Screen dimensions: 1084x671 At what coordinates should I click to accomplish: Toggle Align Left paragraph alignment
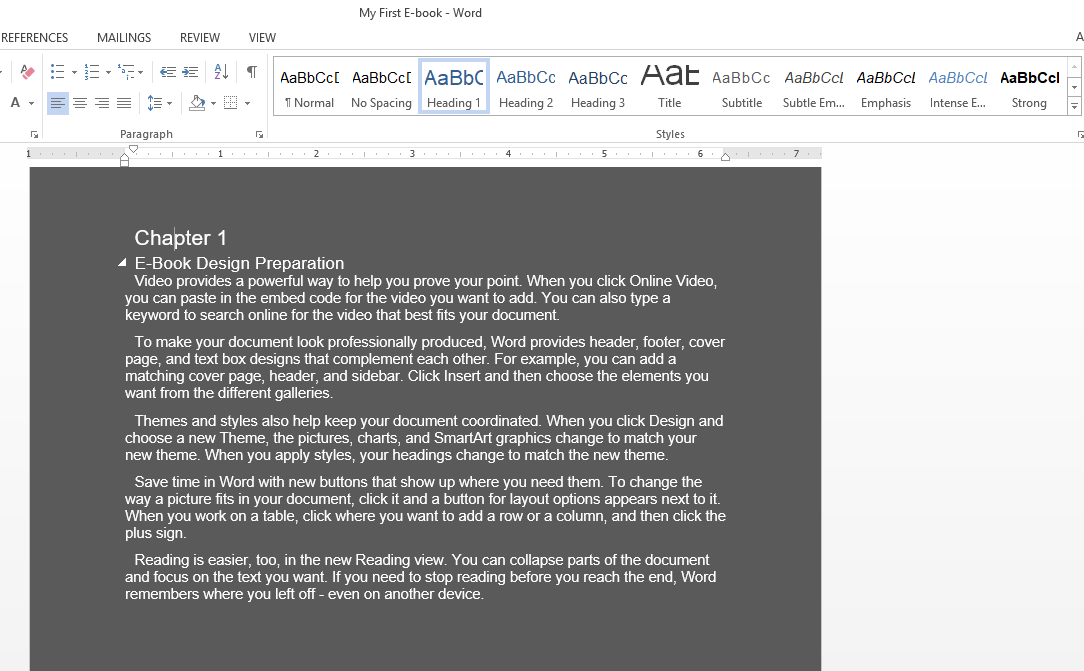tap(58, 103)
